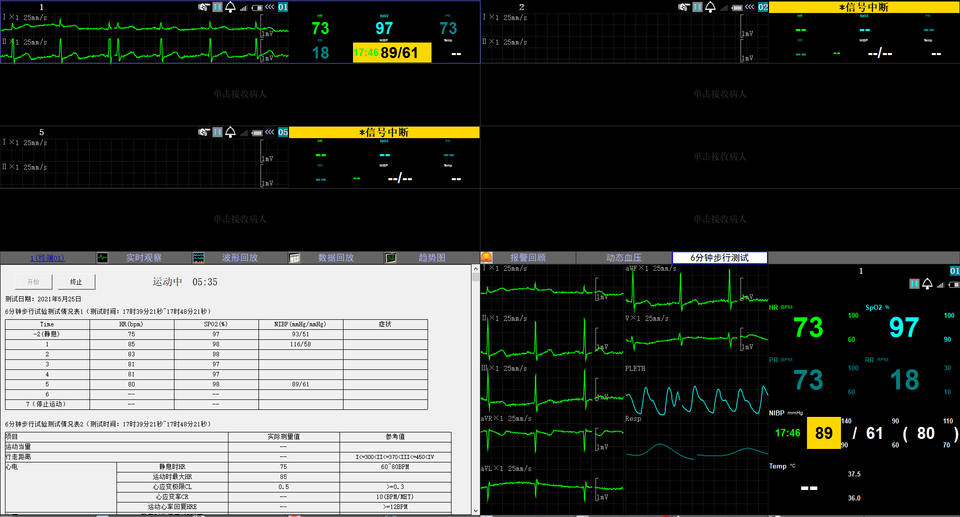
Task: Click the down arrow of the report scrollbar
Action: (x=476, y=510)
